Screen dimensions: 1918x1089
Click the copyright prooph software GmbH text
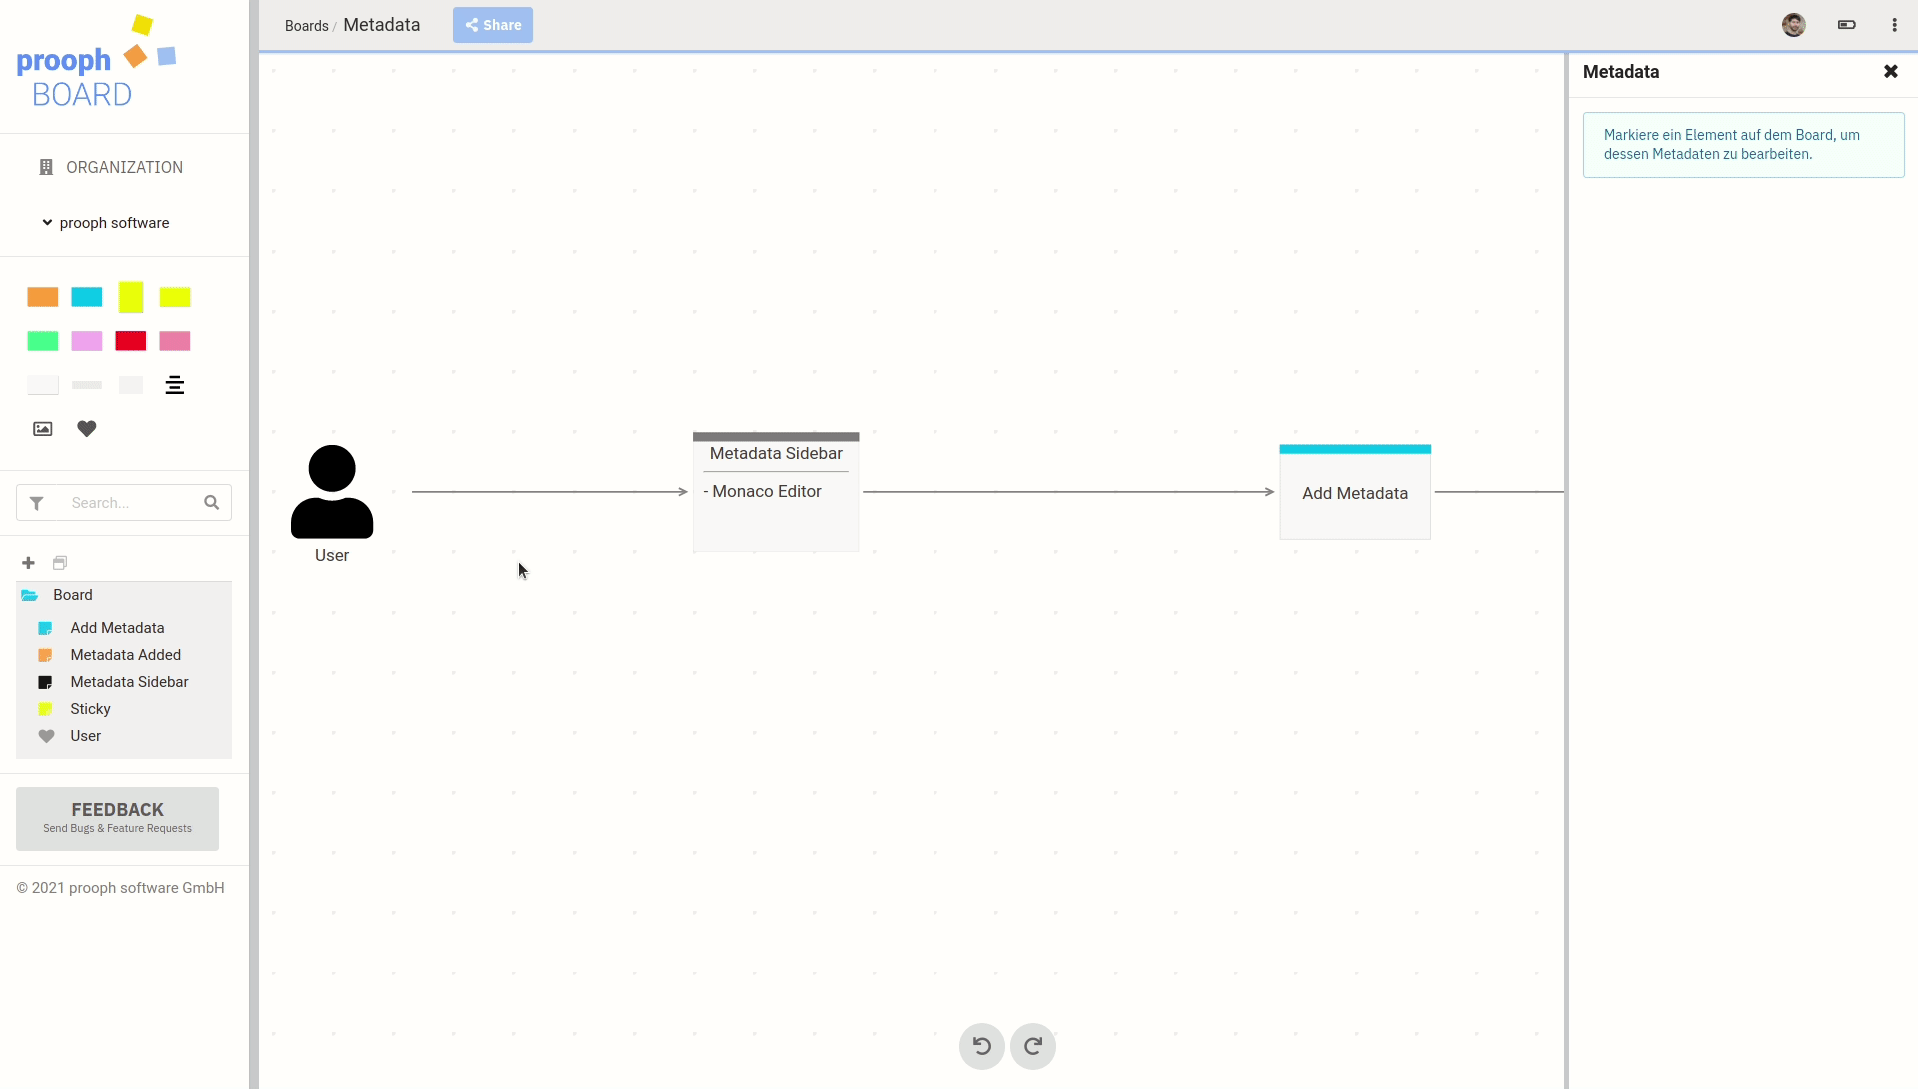(x=120, y=888)
